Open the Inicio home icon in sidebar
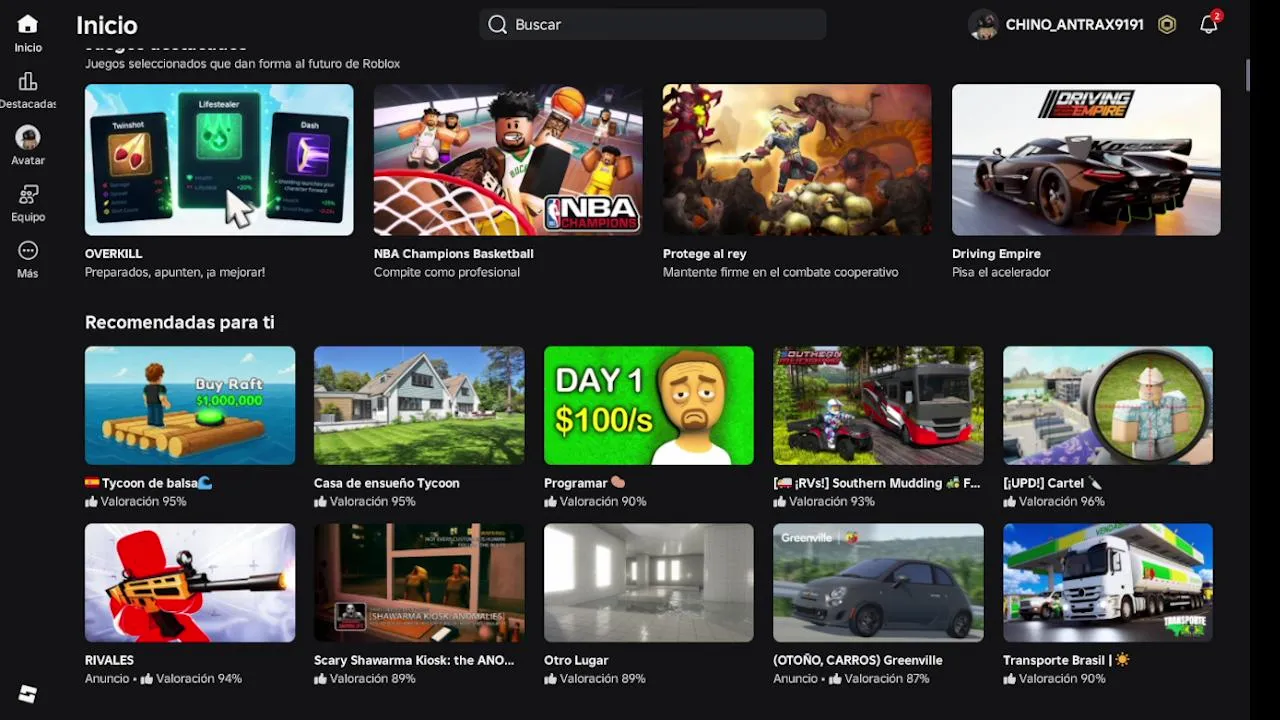 pos(28,24)
